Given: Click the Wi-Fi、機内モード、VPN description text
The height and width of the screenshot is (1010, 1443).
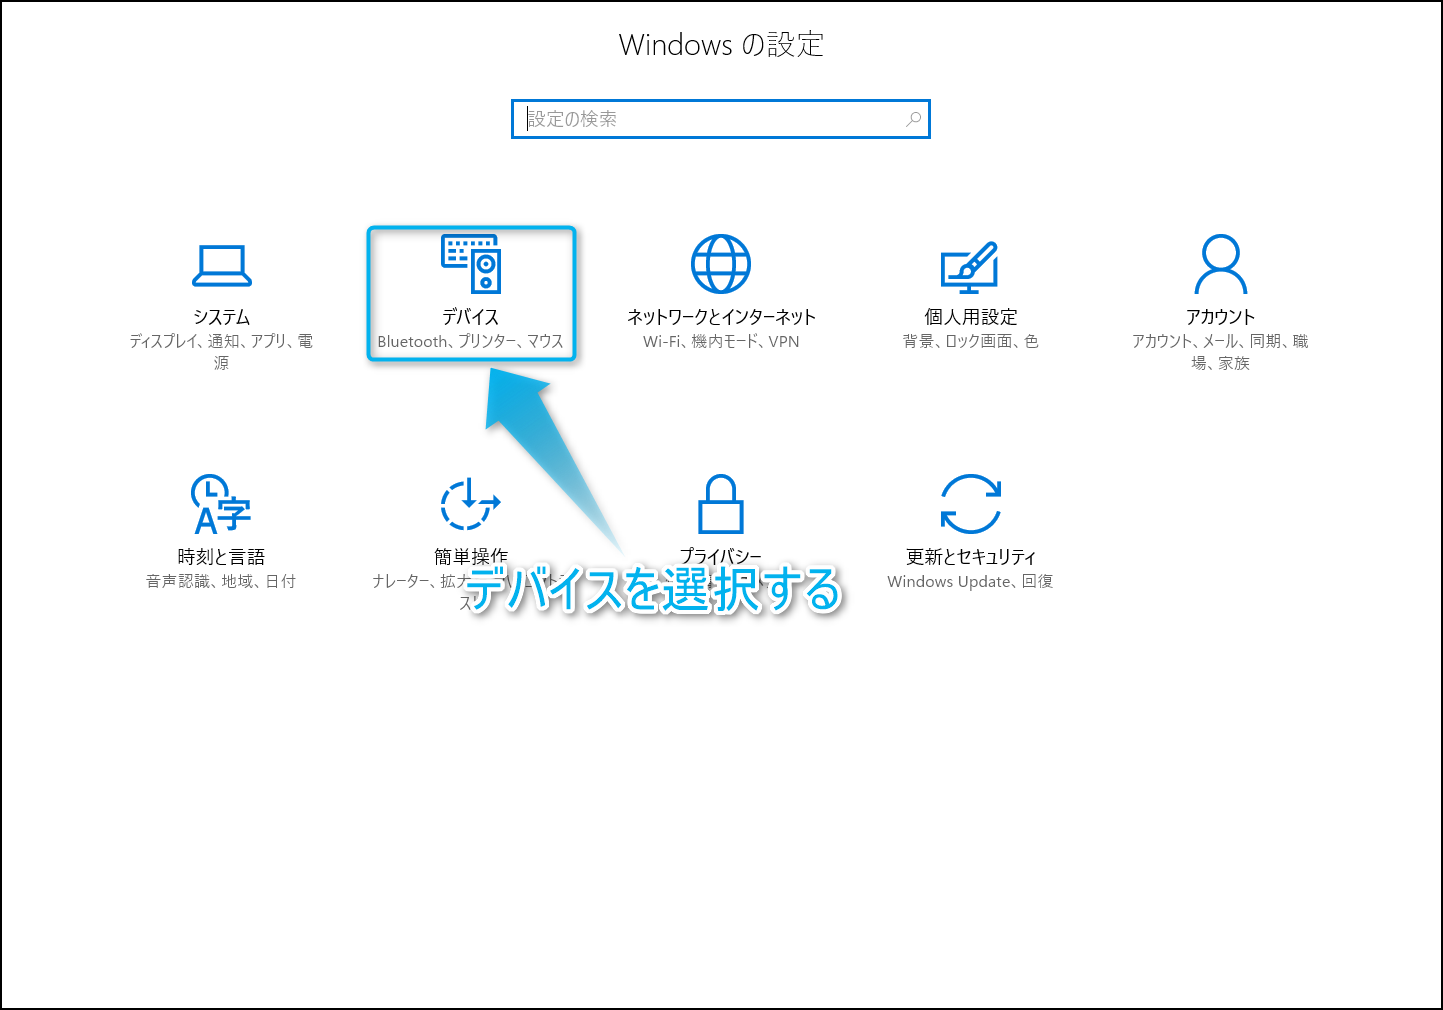Looking at the screenshot, I should 721,342.
